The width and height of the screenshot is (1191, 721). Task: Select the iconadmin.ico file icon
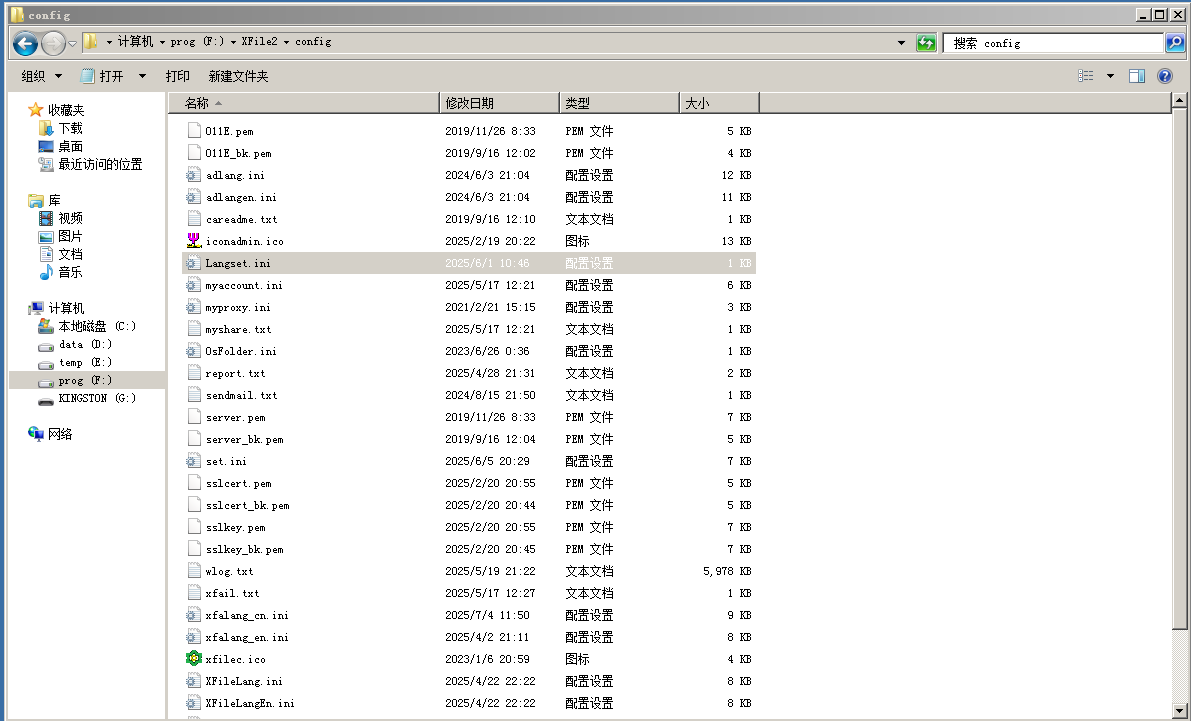pos(194,241)
